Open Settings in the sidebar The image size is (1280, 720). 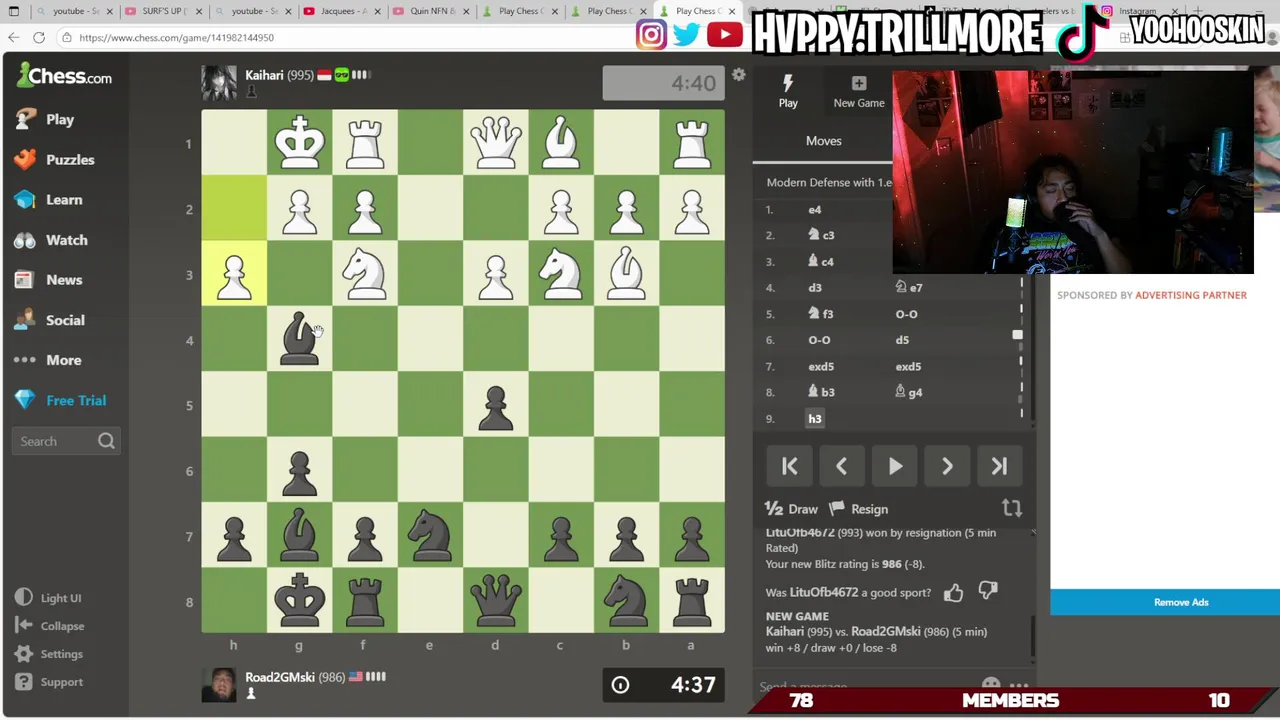pos(49,654)
